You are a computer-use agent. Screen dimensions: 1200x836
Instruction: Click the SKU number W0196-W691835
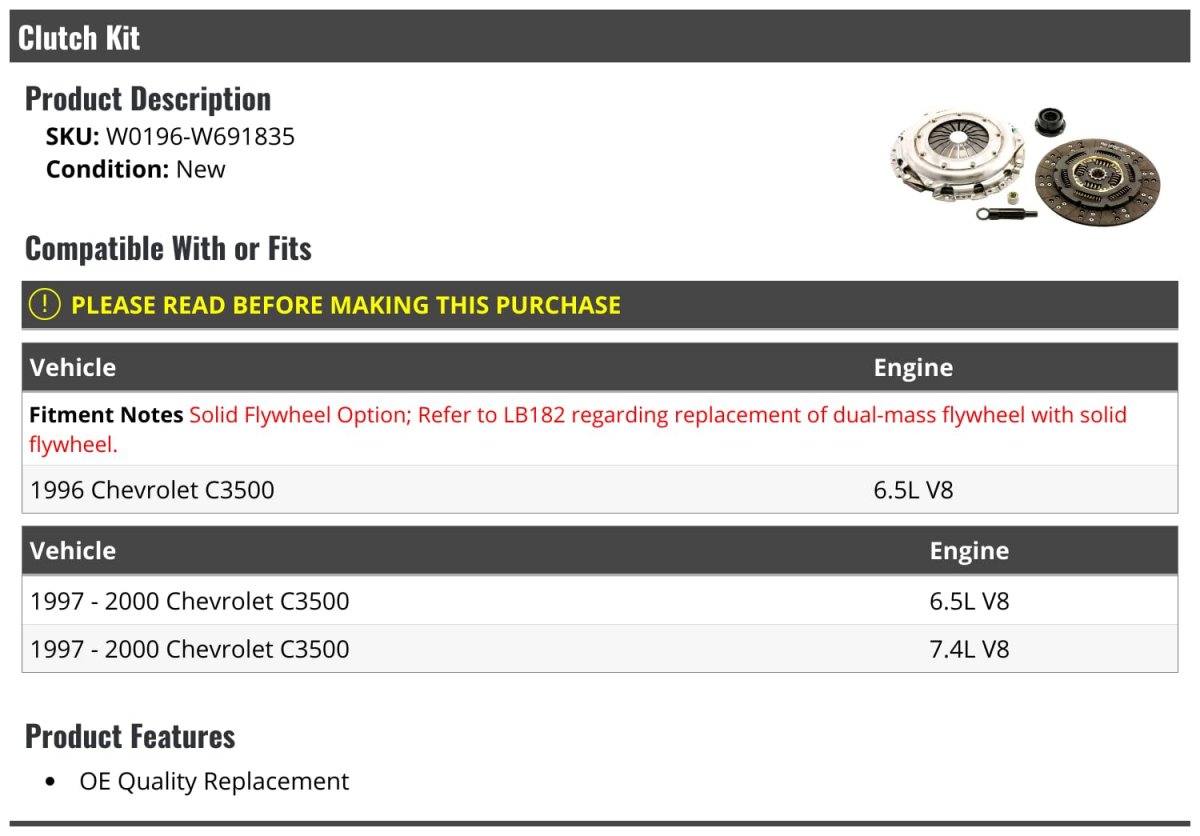(x=200, y=137)
